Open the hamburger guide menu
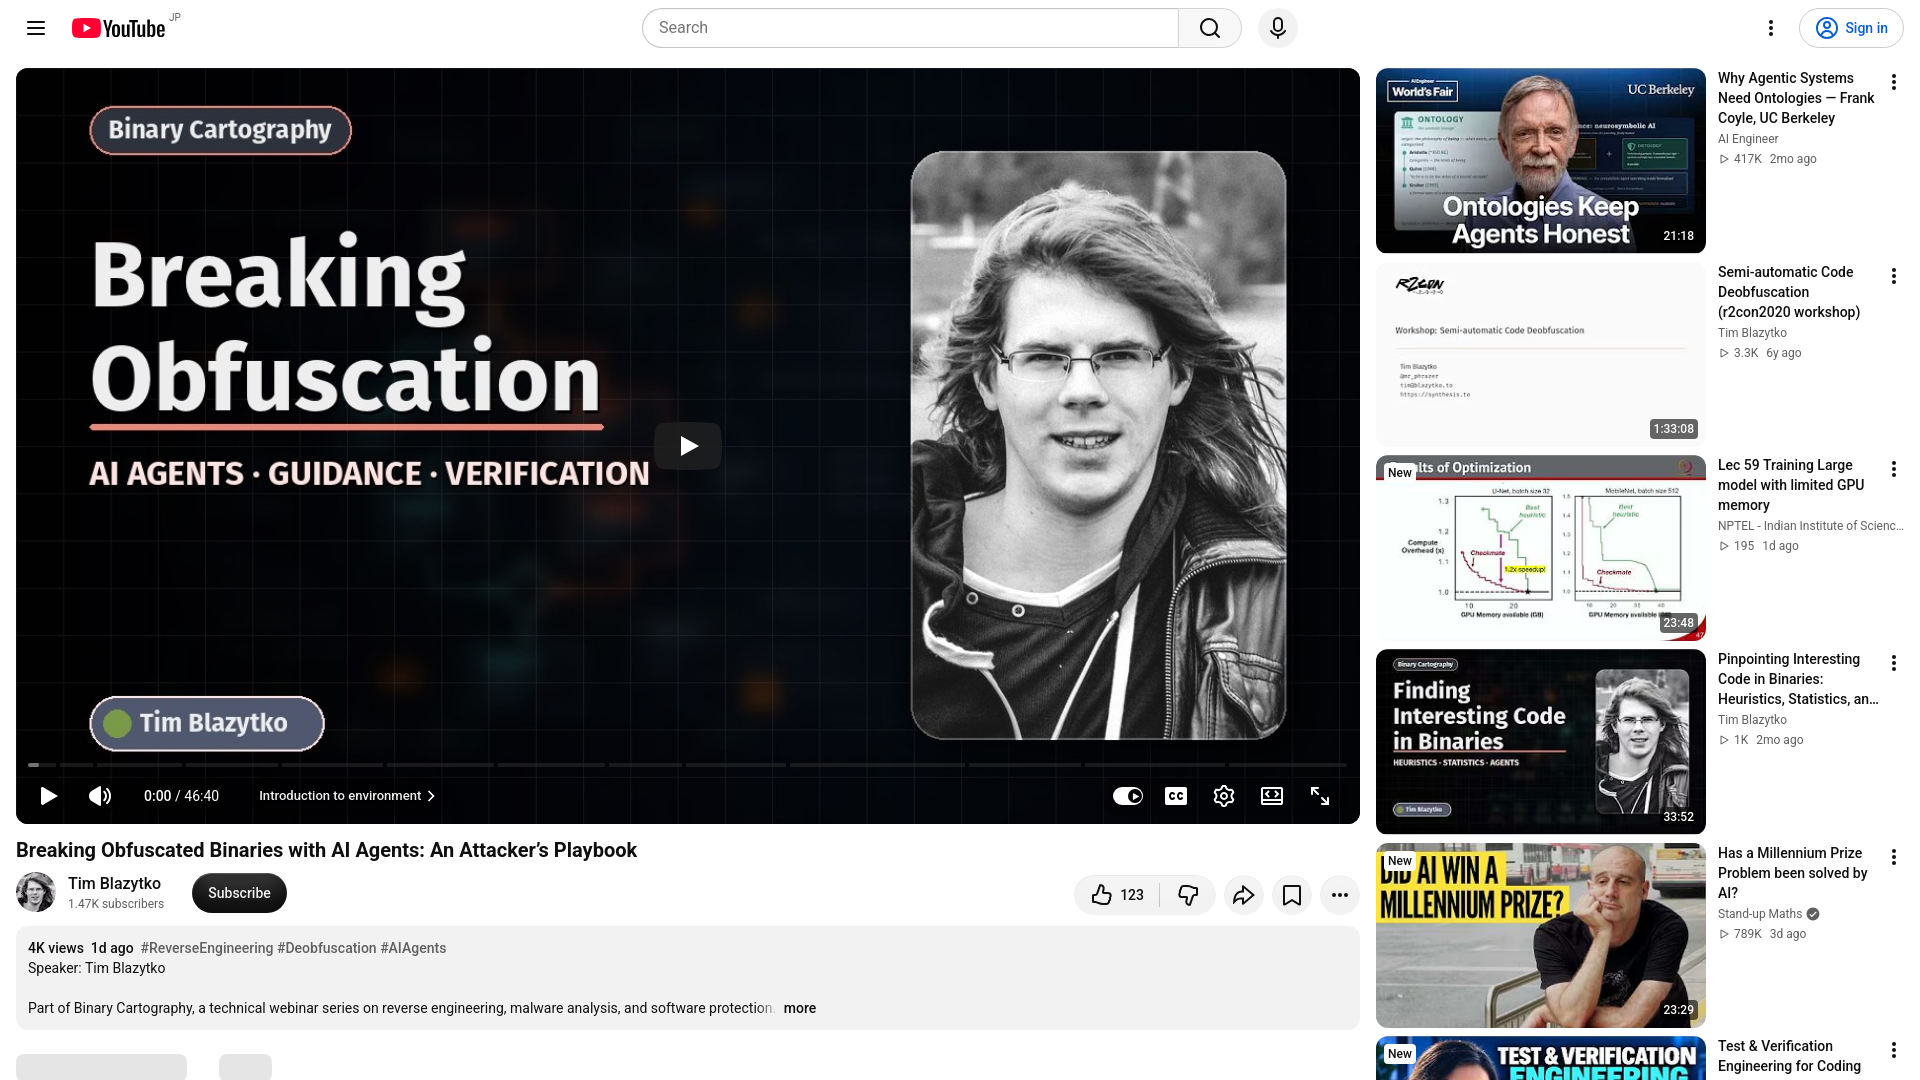The width and height of the screenshot is (1920, 1080). click(36, 28)
